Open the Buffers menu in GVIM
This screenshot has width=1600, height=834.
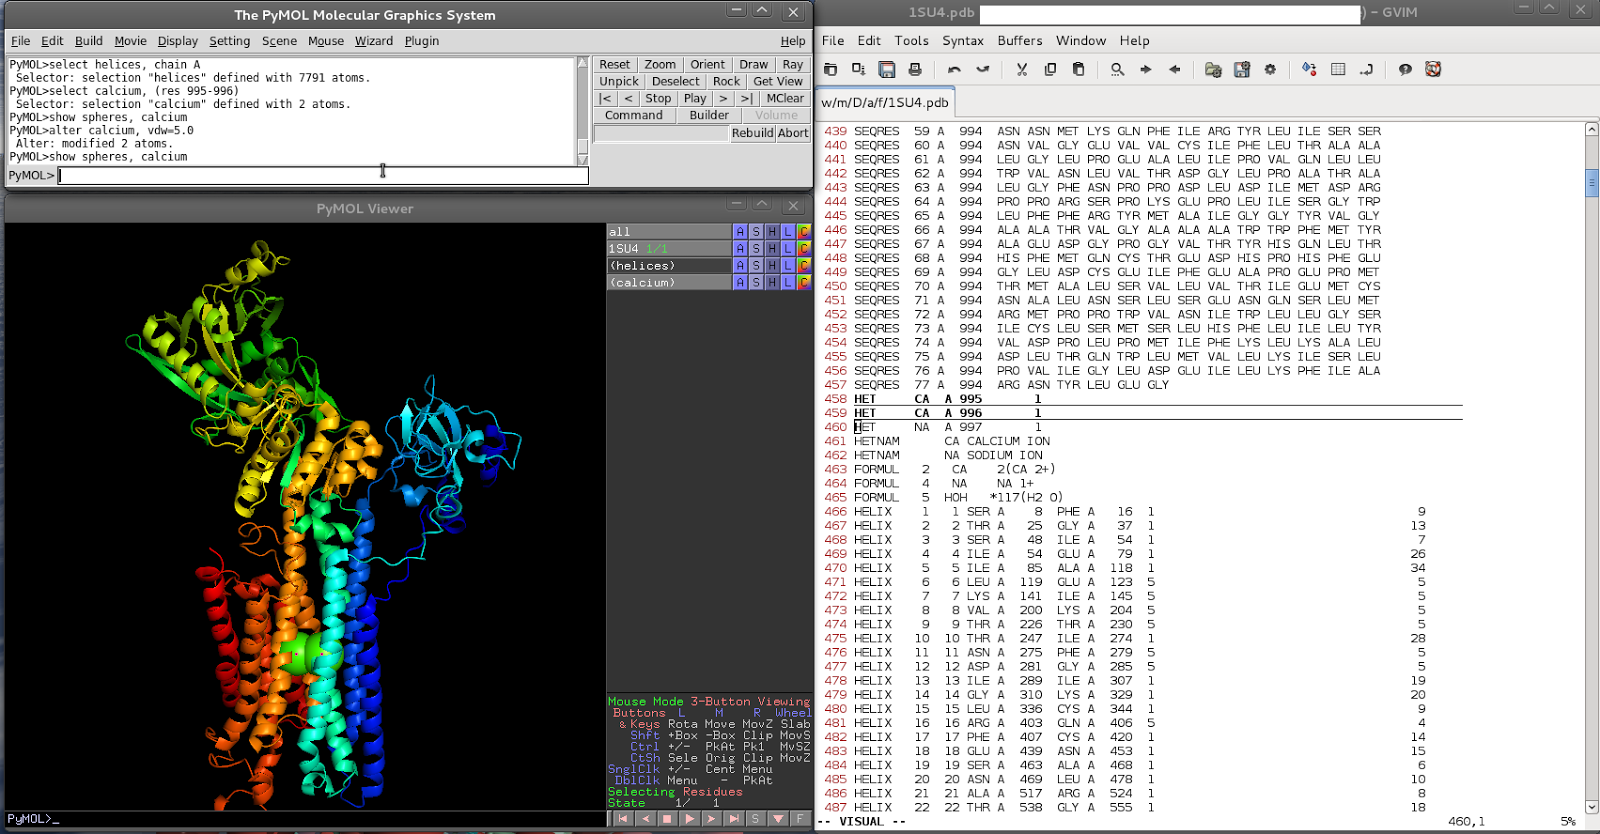click(1020, 41)
